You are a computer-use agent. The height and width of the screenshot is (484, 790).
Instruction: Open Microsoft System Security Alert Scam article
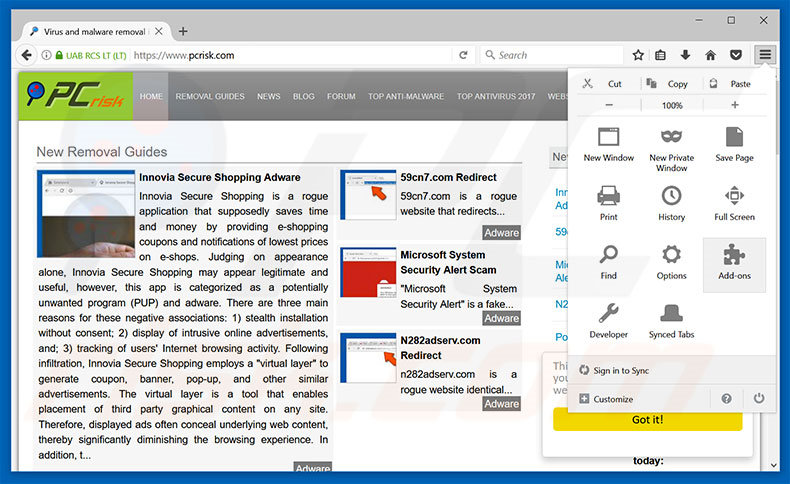click(448, 262)
